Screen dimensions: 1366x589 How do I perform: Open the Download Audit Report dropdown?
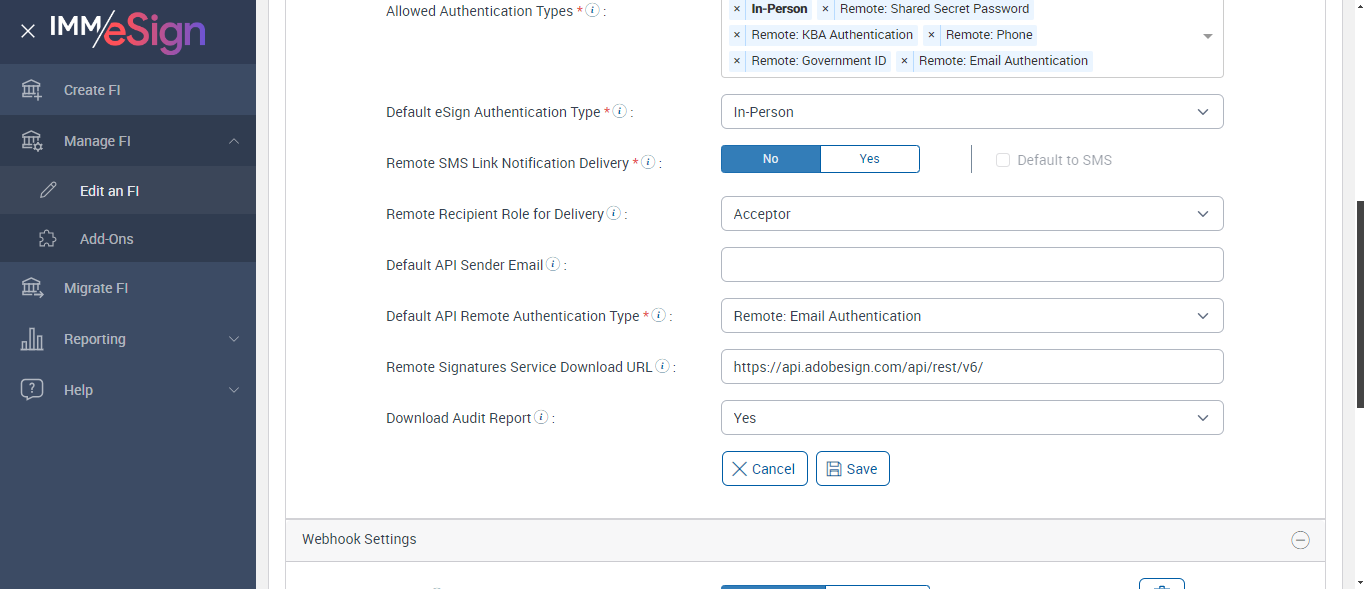(971, 418)
